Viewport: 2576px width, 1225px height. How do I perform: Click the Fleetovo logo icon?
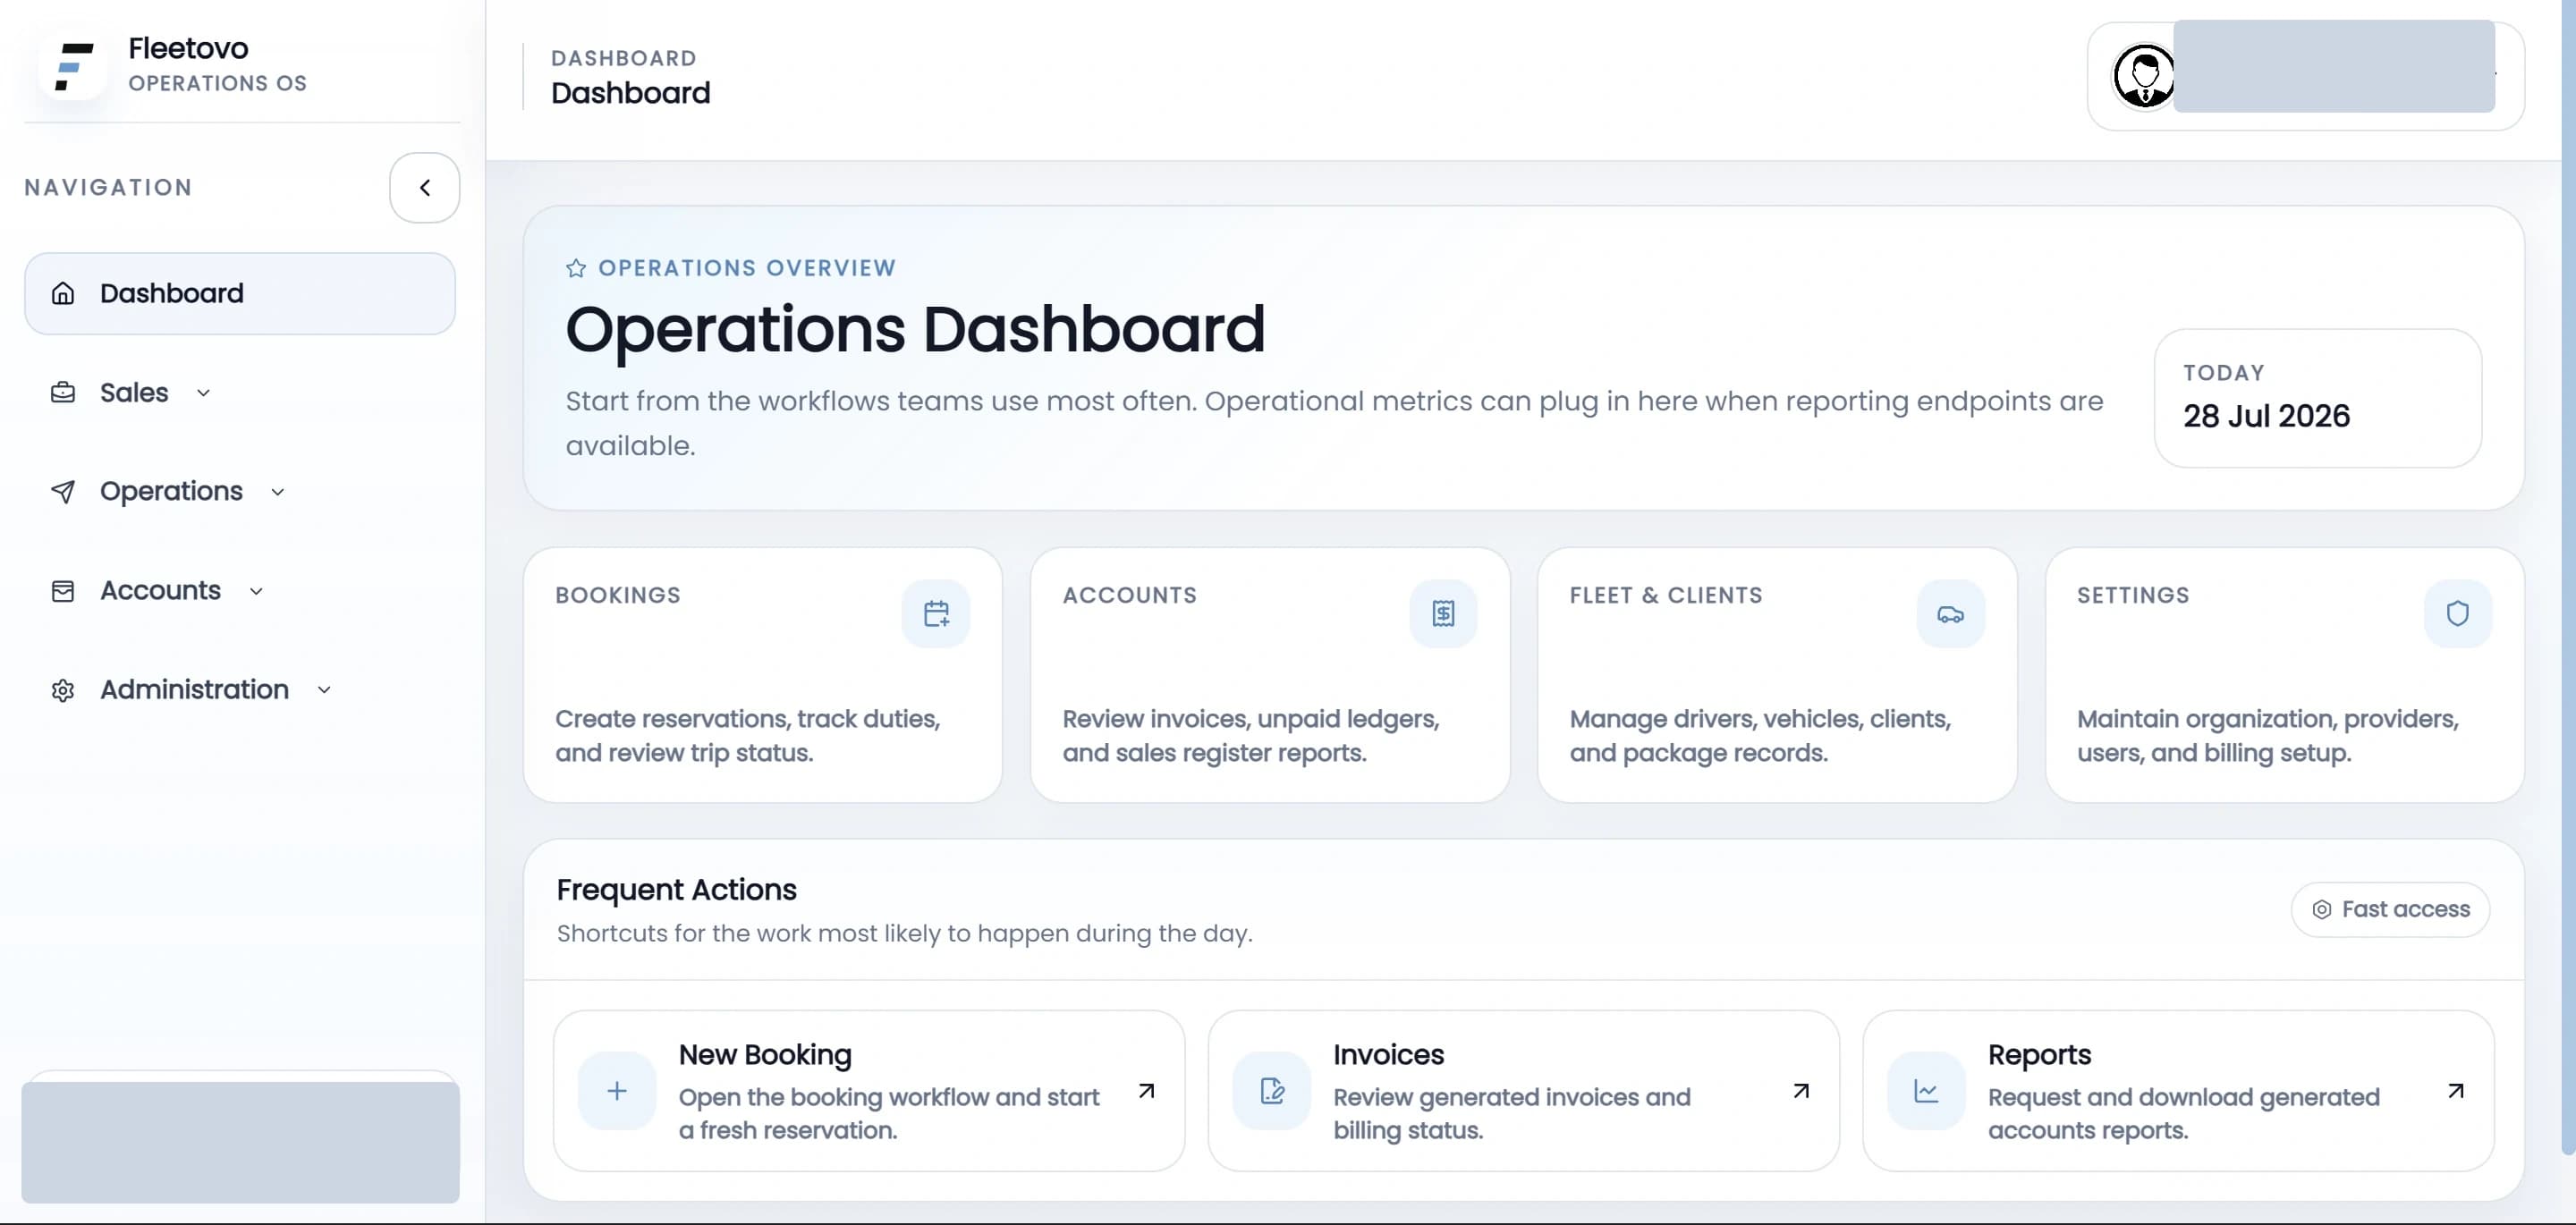(73, 66)
